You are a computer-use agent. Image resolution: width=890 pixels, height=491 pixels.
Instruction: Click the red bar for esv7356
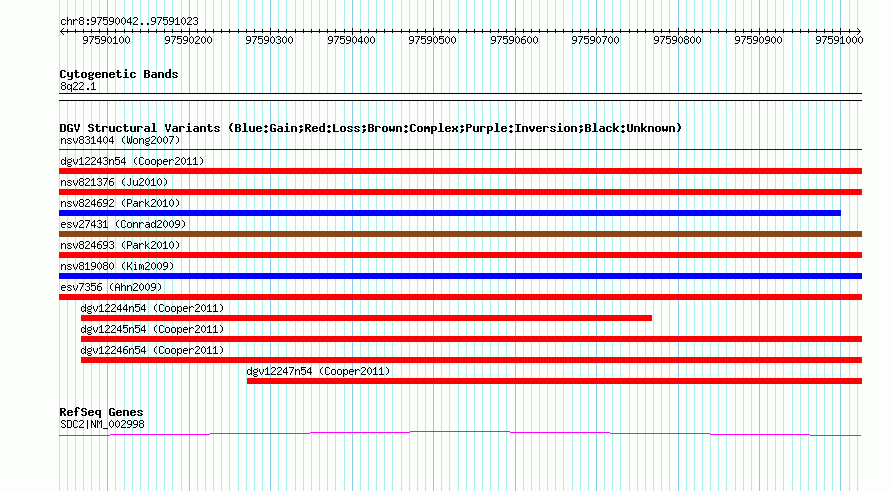pyautogui.click(x=460, y=297)
